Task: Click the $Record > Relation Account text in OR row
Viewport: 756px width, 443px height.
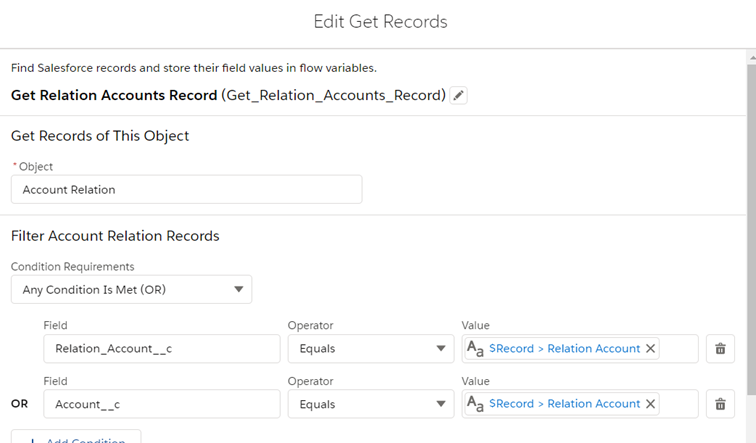Action: tap(564, 404)
